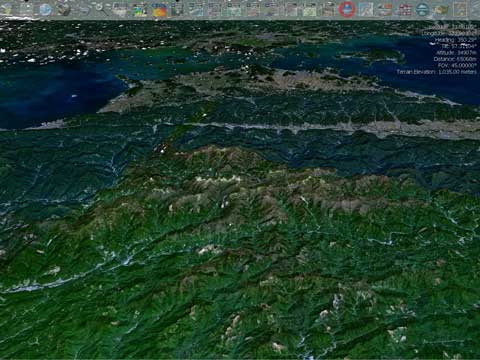Image resolution: width=480 pixels, height=360 pixels.
Task: Click the tan map icon at toolbar's far right
Action: pyautogui.click(x=460, y=9)
